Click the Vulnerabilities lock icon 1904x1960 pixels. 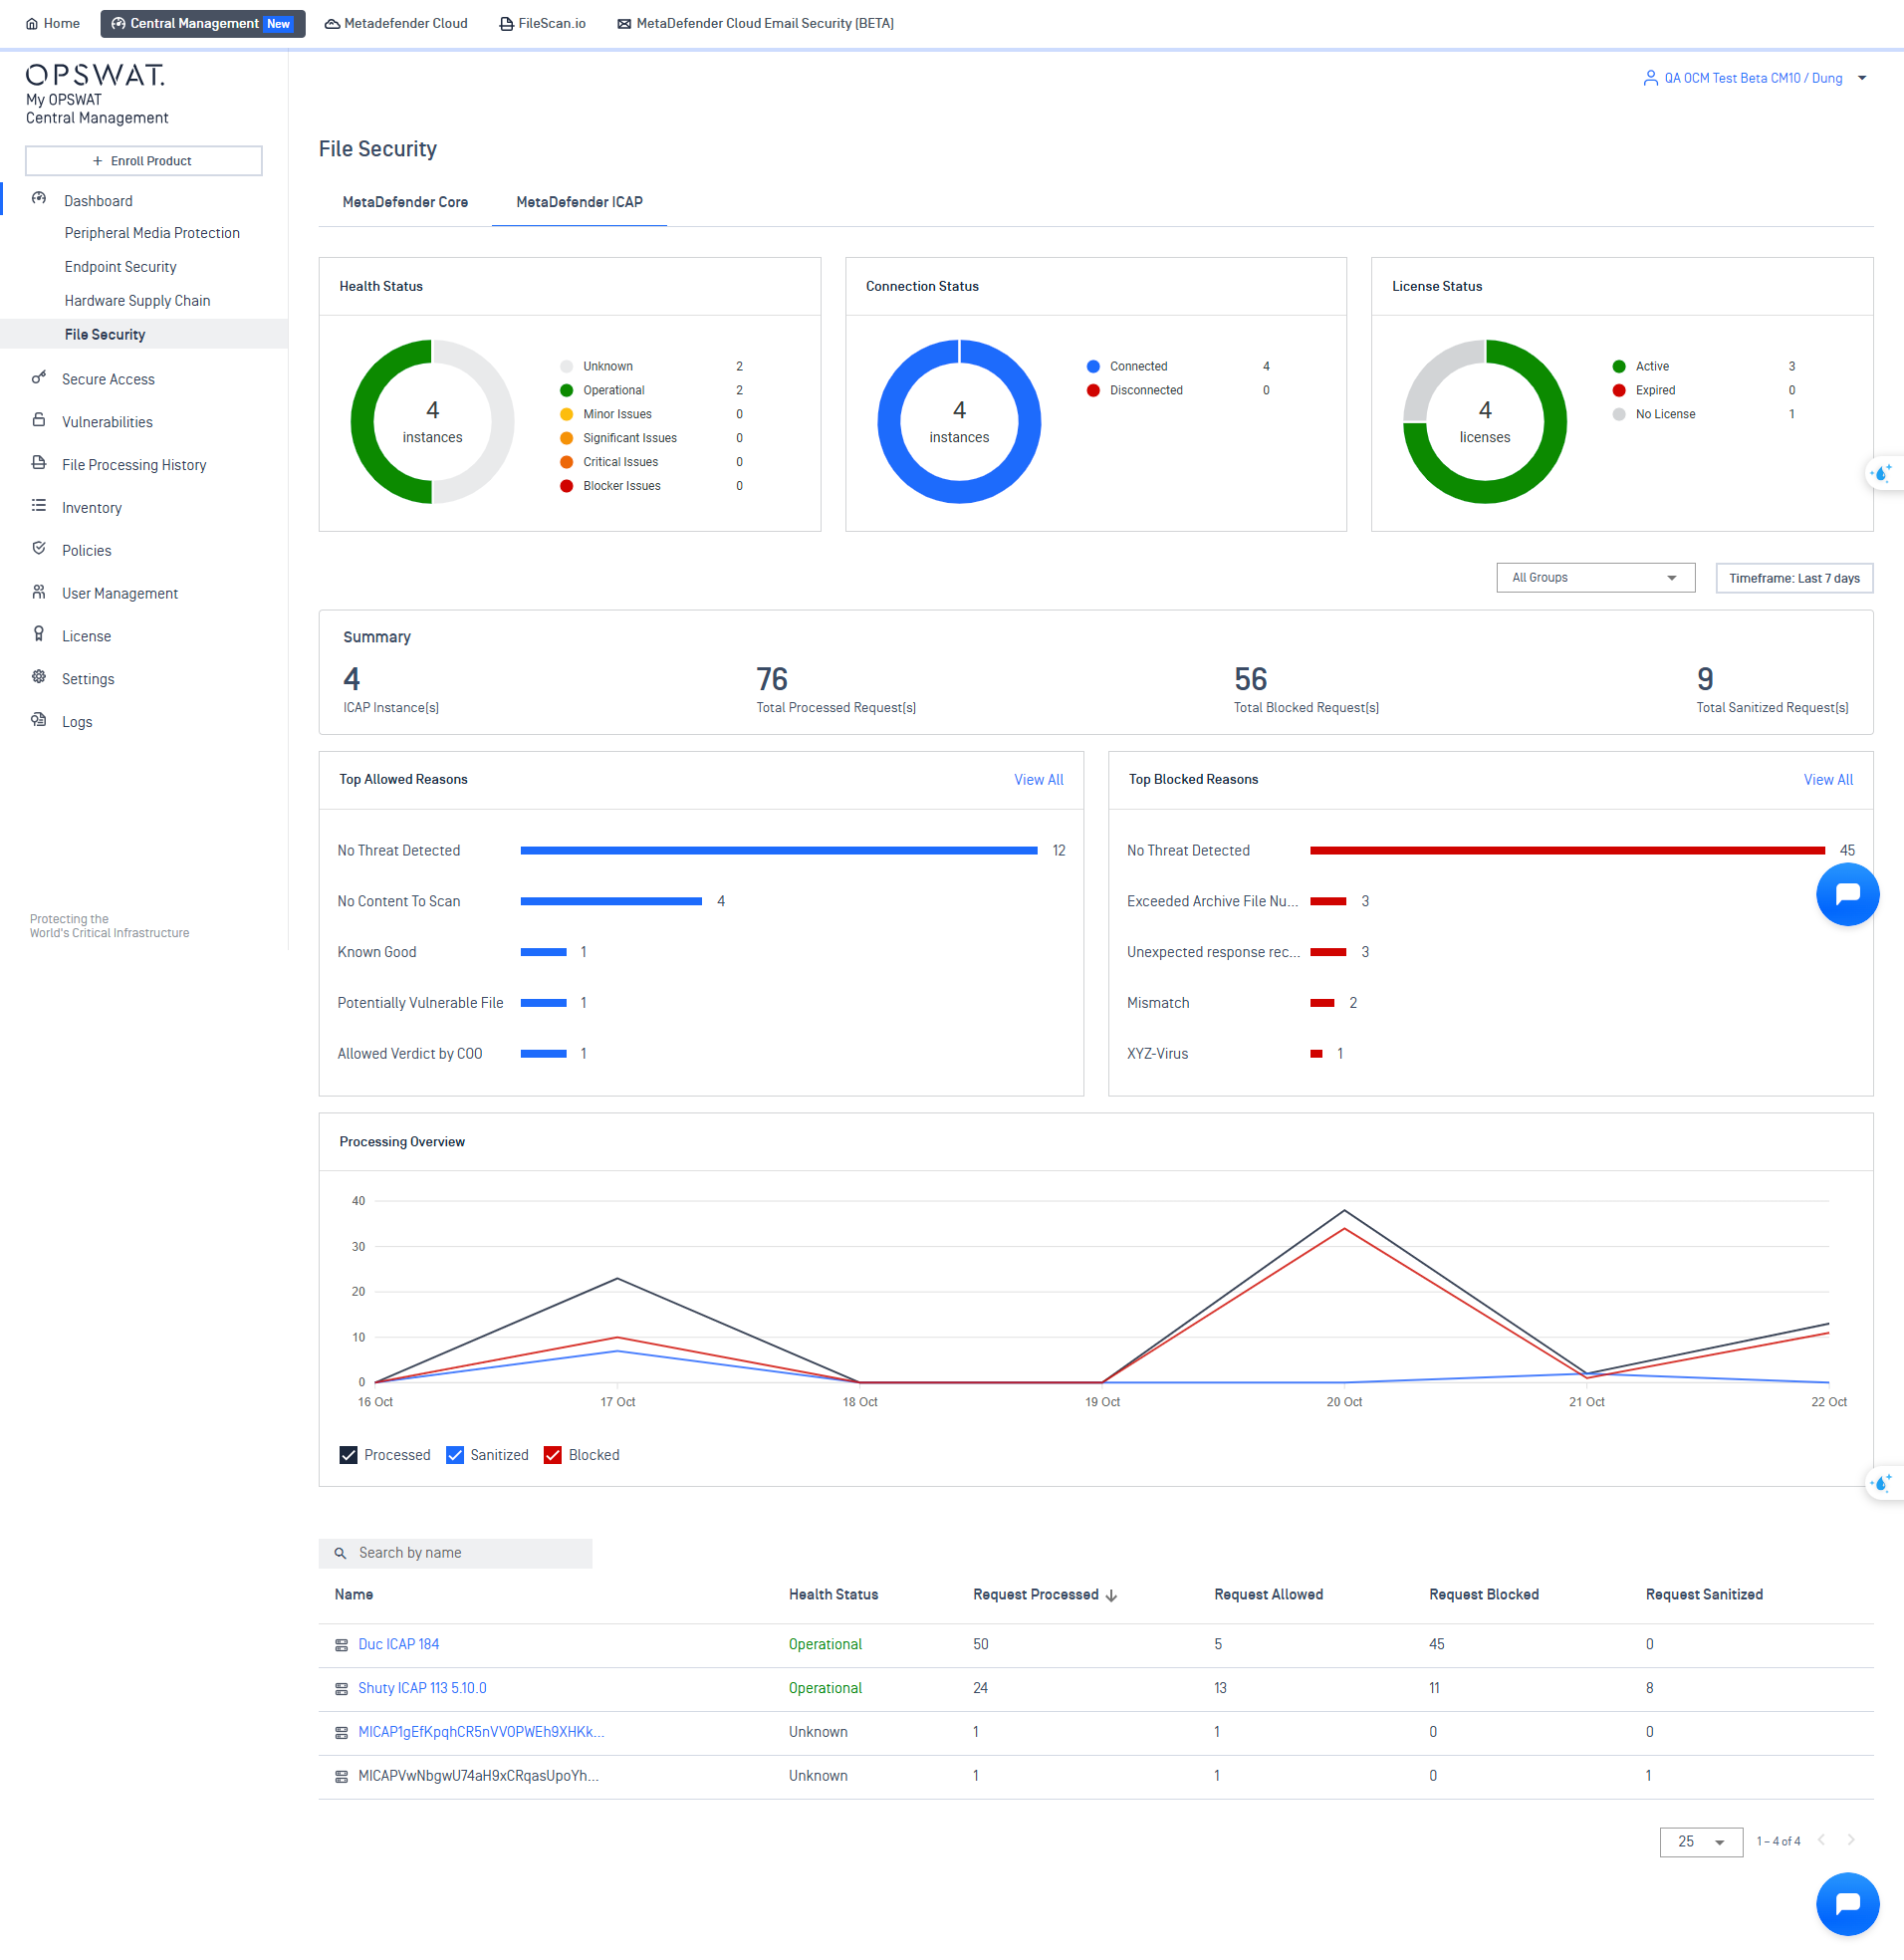(39, 420)
